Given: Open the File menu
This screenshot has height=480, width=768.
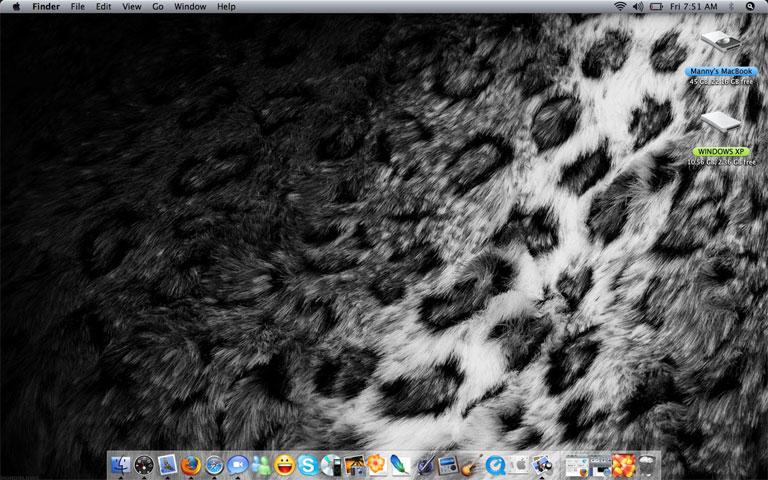Looking at the screenshot, I should point(77,7).
